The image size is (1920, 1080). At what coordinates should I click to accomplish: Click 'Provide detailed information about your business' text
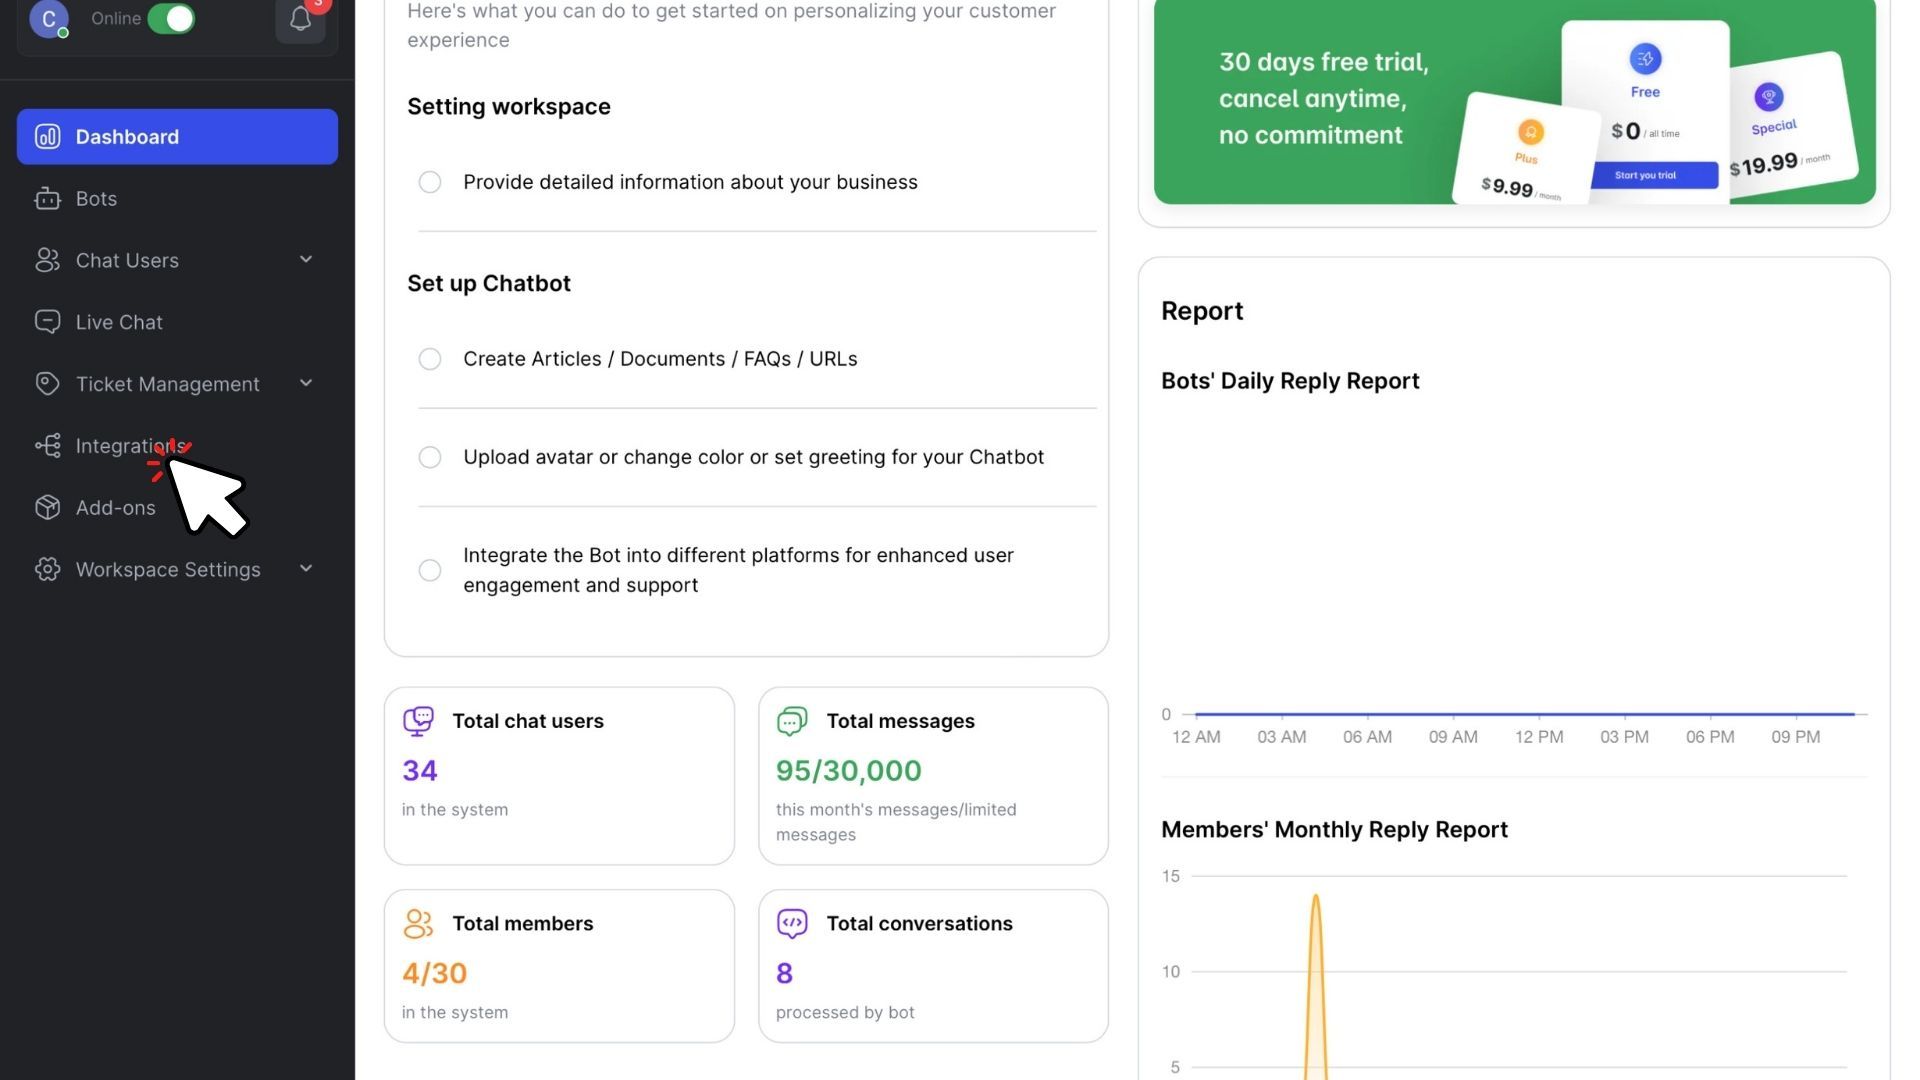pos(690,182)
